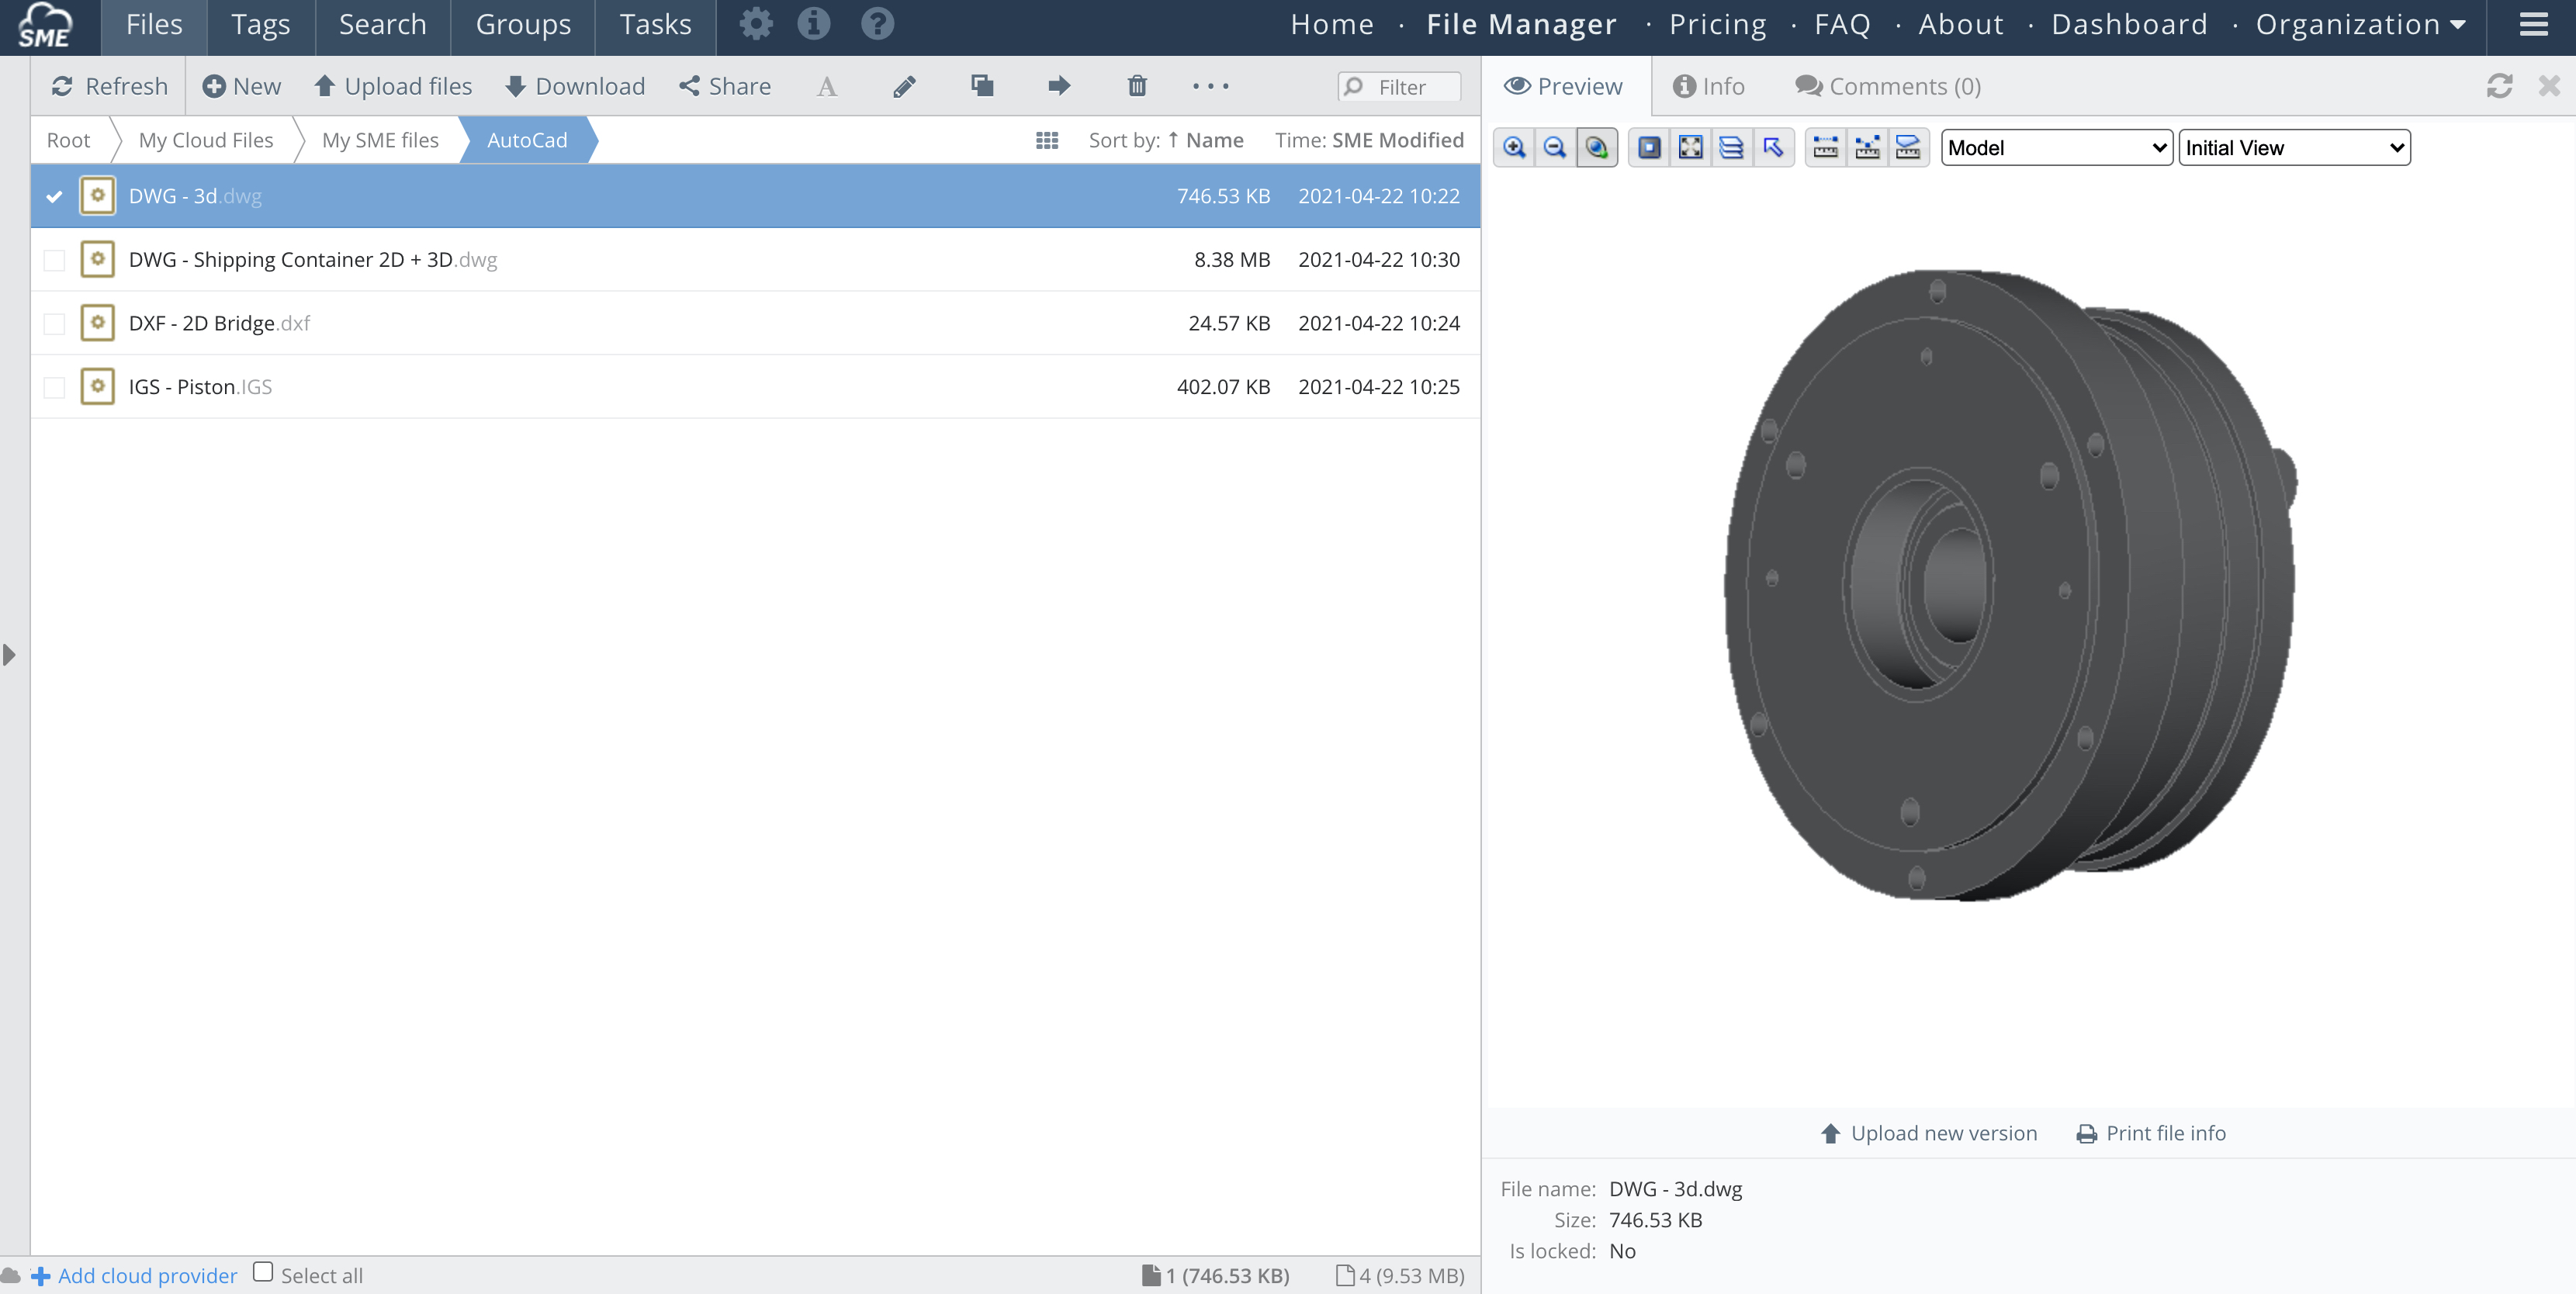Click the fit-to-window expand arrows icon
This screenshot has height=1294, width=2576.
tap(1690, 148)
